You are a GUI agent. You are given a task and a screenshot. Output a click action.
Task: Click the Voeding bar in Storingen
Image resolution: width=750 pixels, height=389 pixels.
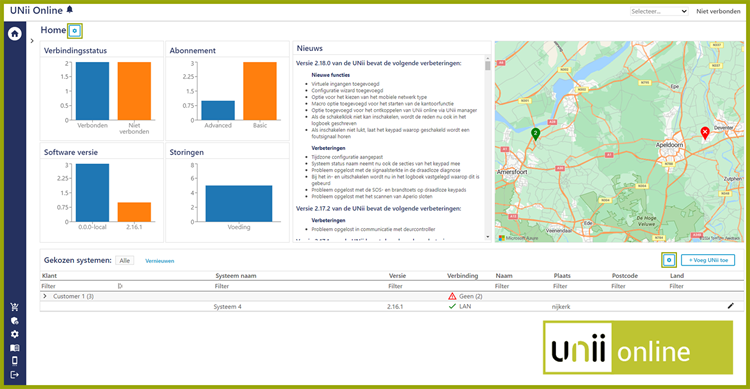239,203
